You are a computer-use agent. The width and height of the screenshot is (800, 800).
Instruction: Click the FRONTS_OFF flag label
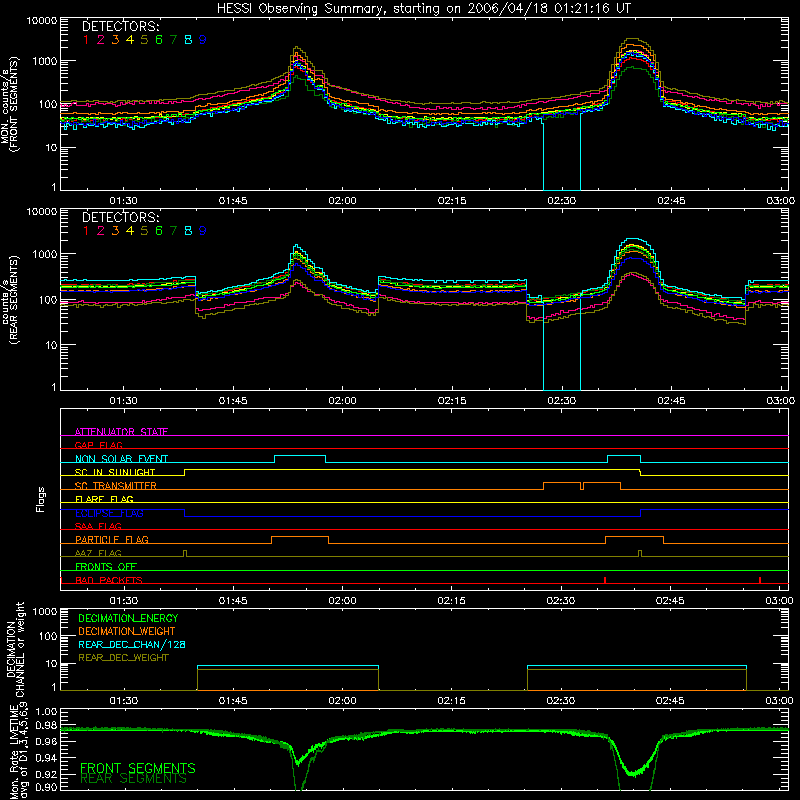click(x=106, y=567)
